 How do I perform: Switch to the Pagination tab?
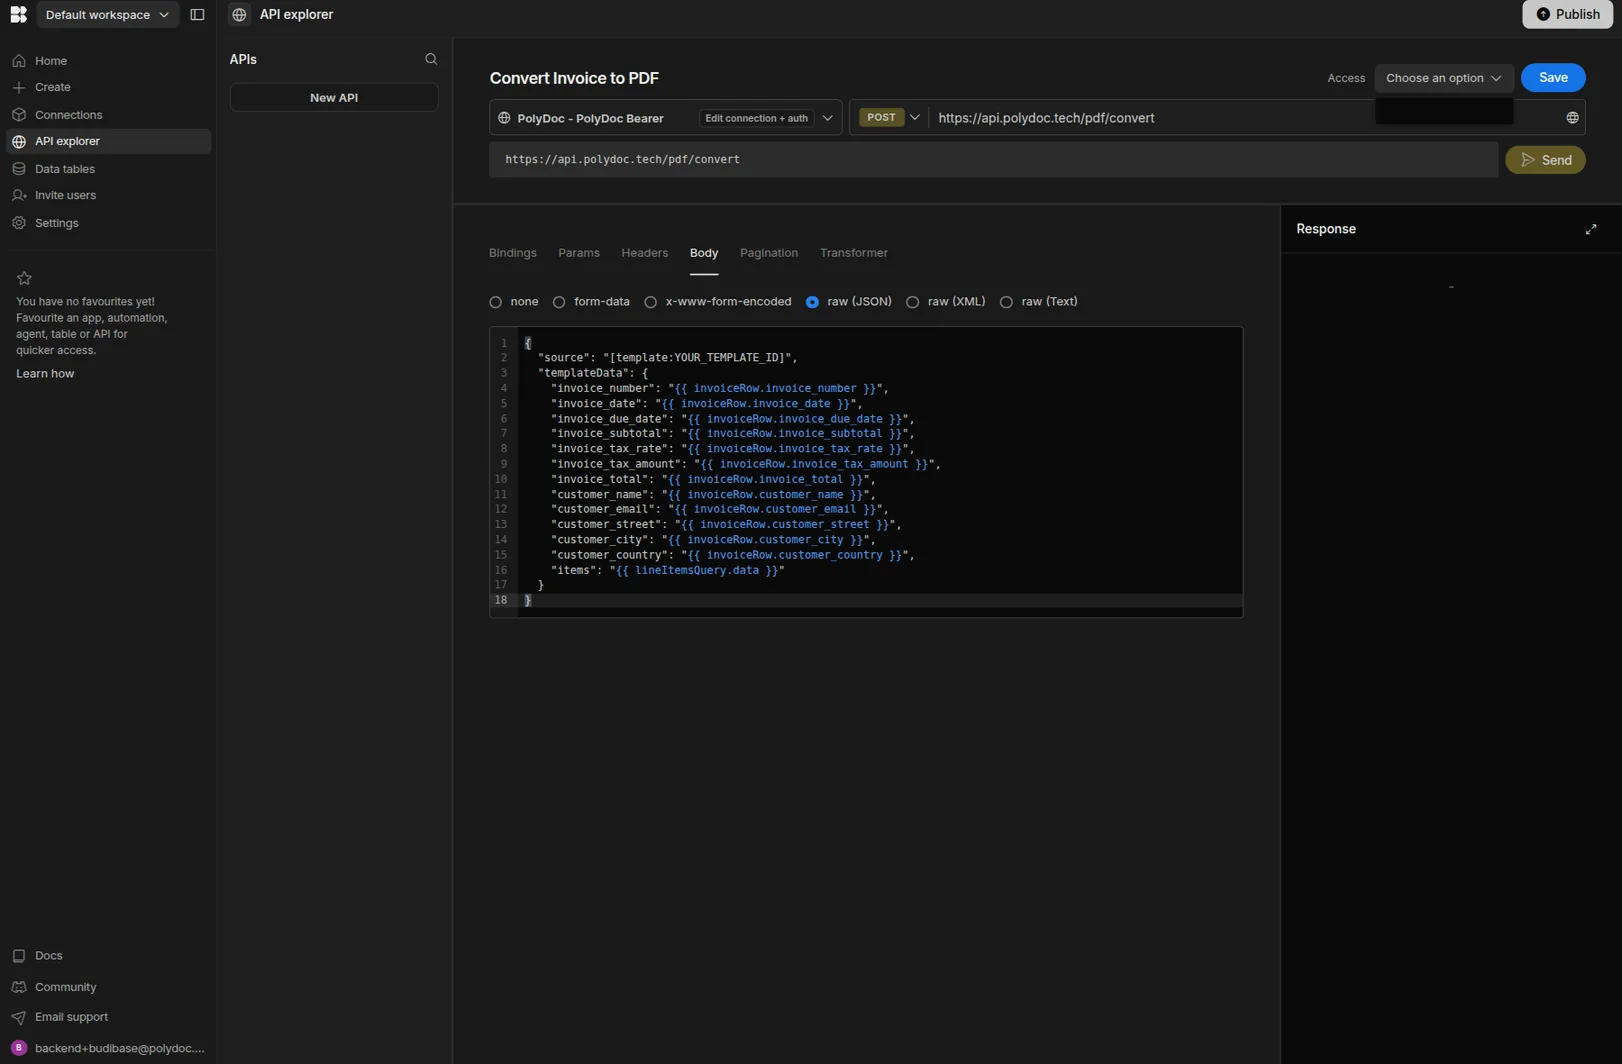pos(769,253)
